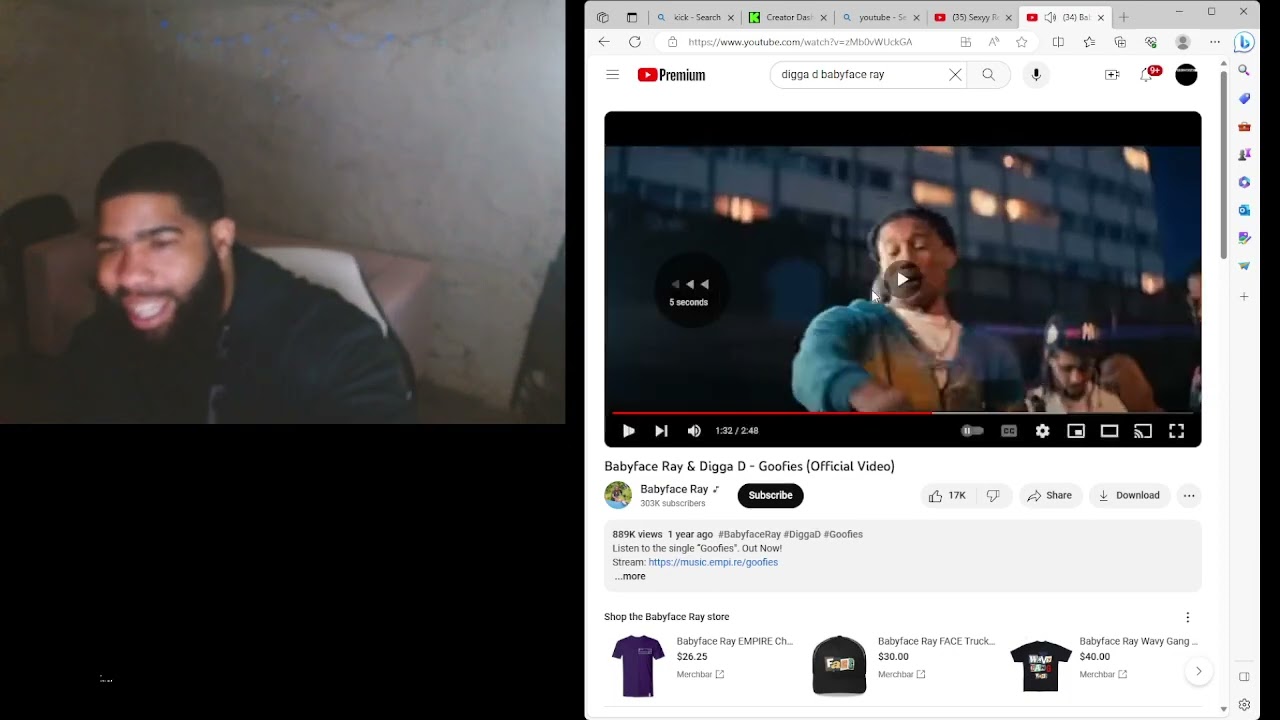Run search with the magnifier button
1280x720 pixels.
pos(988,75)
